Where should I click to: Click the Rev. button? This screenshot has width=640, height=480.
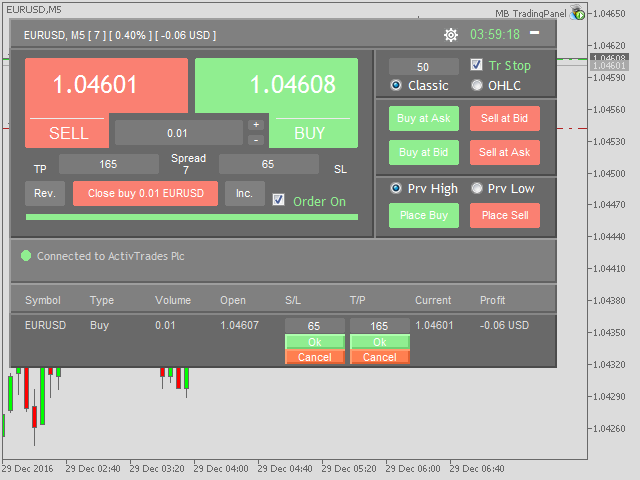(45, 193)
